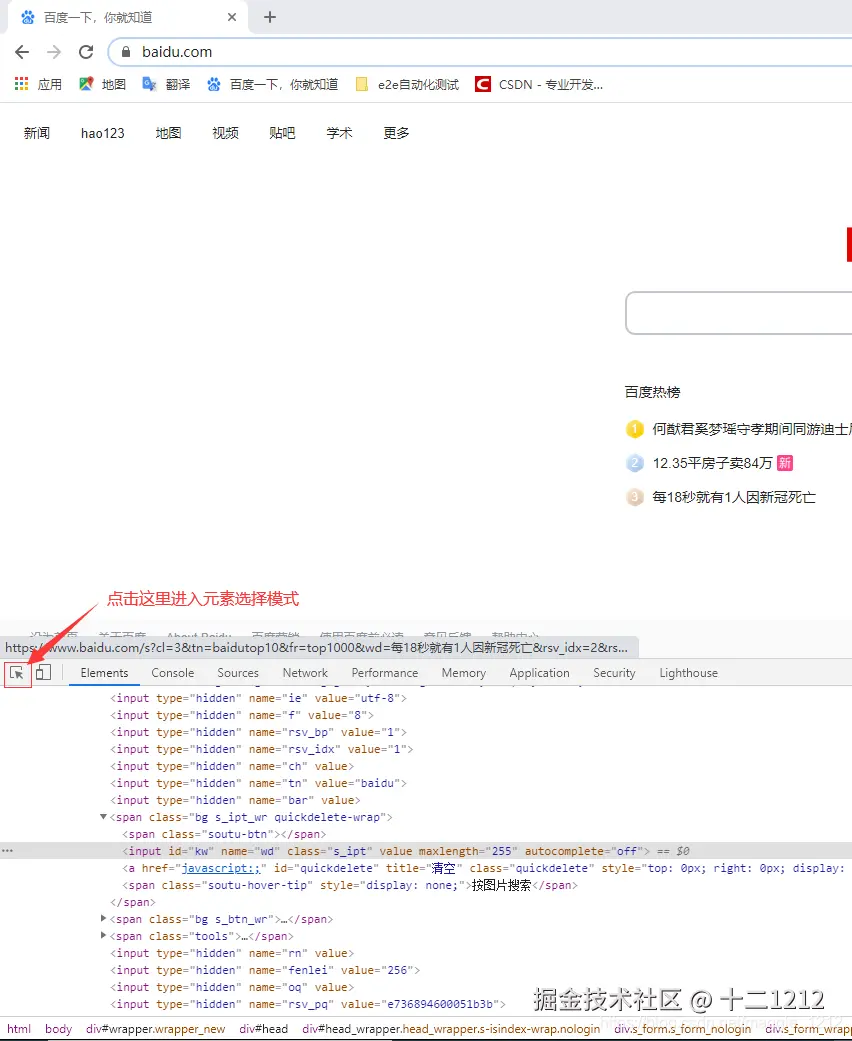Open the Memory tab

click(x=464, y=673)
